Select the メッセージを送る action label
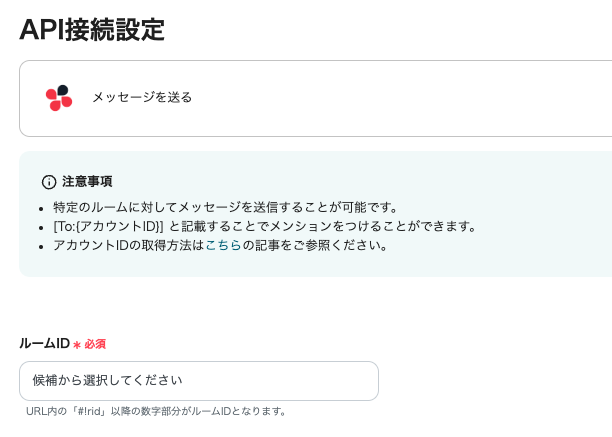Screen dimensions: 612x437 coord(142,97)
